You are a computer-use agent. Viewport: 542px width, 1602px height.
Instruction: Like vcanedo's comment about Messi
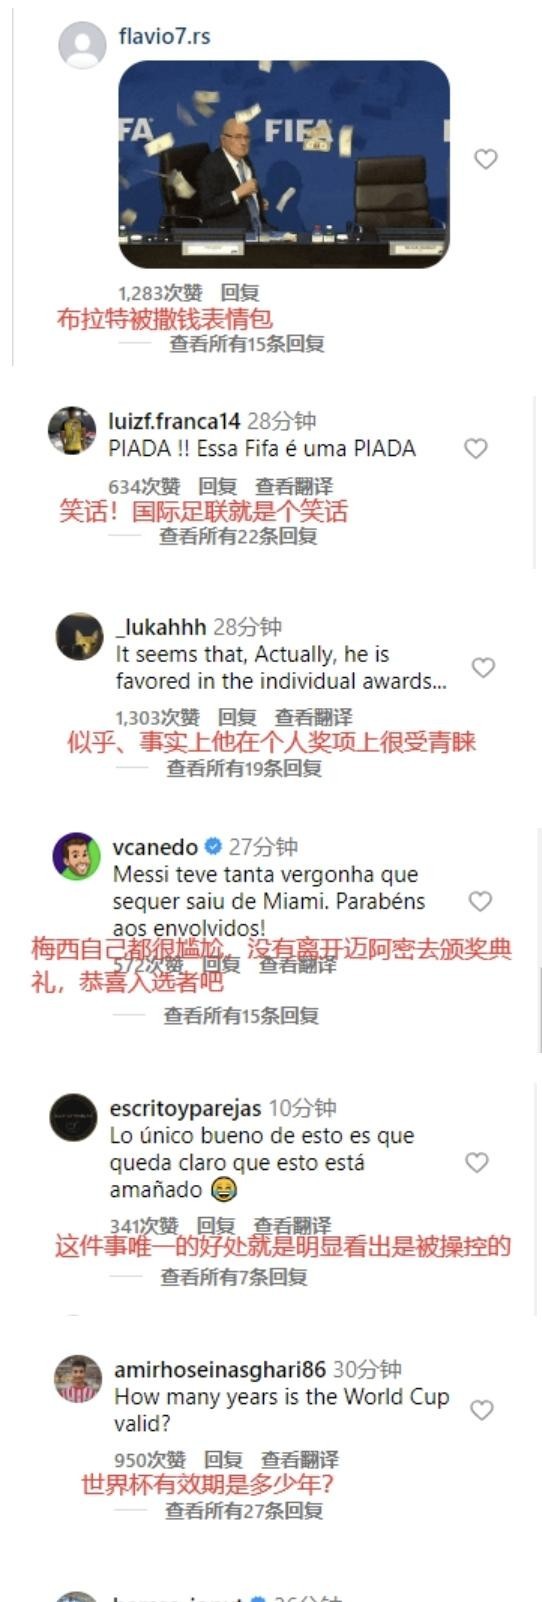(480, 901)
